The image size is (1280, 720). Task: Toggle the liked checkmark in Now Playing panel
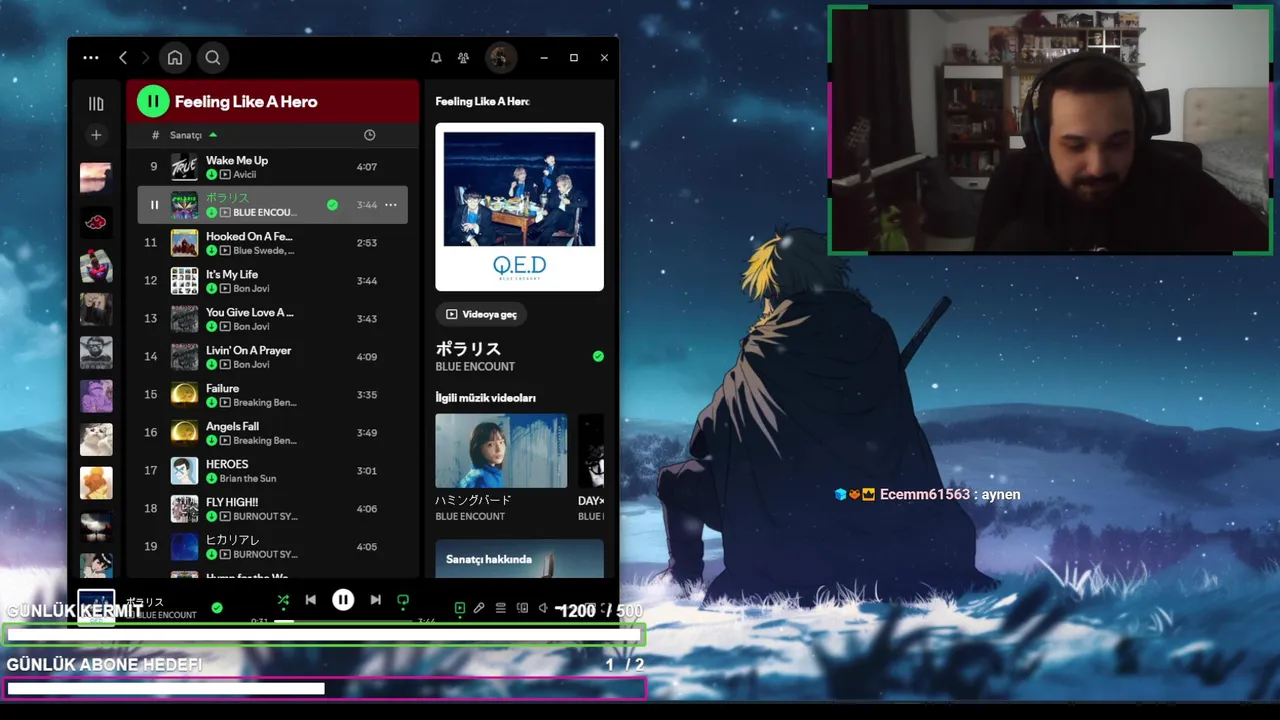(598, 356)
